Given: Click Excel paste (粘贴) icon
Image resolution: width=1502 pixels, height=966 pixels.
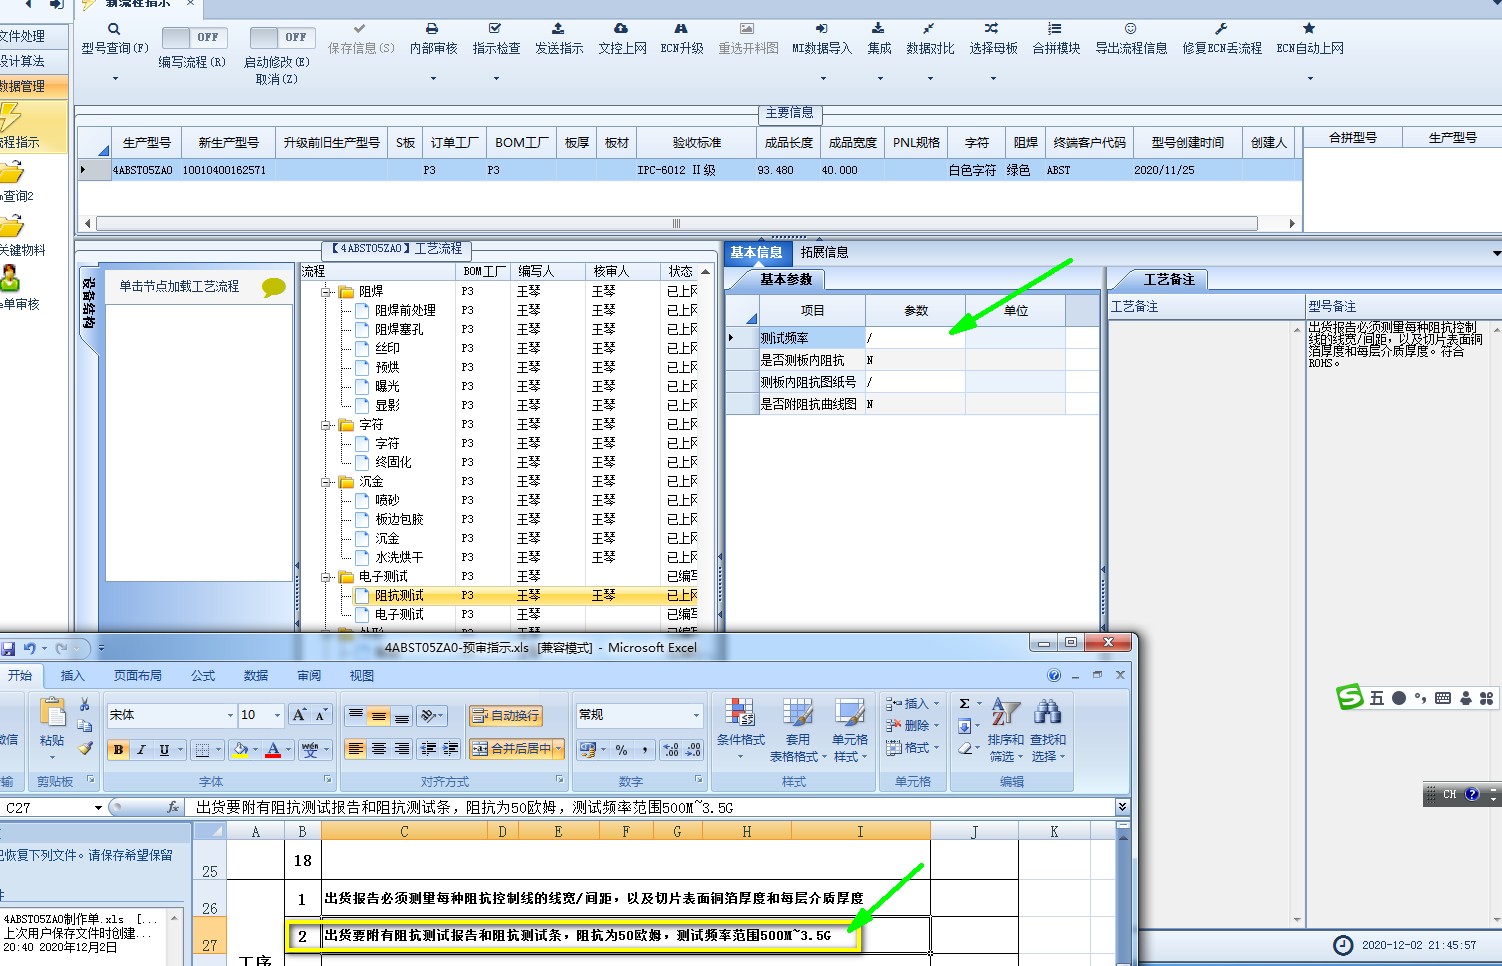Looking at the screenshot, I should 52,712.
